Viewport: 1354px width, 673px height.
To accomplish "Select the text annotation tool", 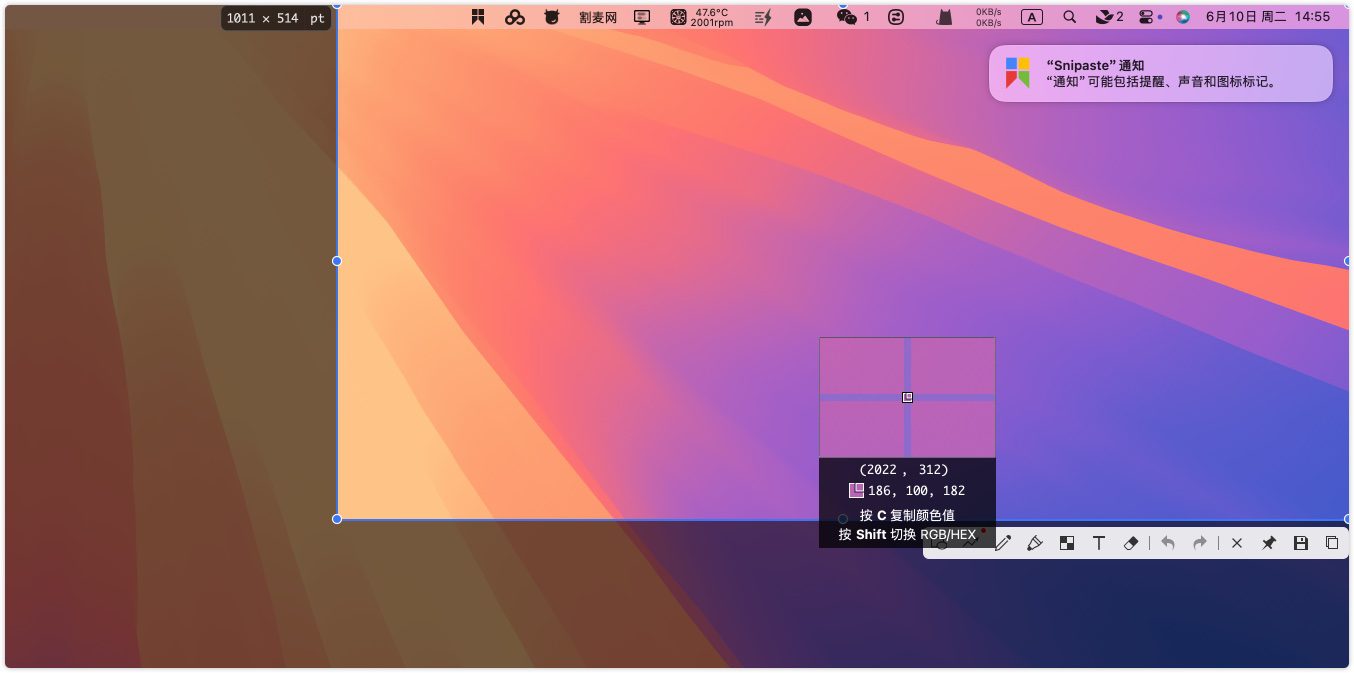I will (x=1098, y=543).
